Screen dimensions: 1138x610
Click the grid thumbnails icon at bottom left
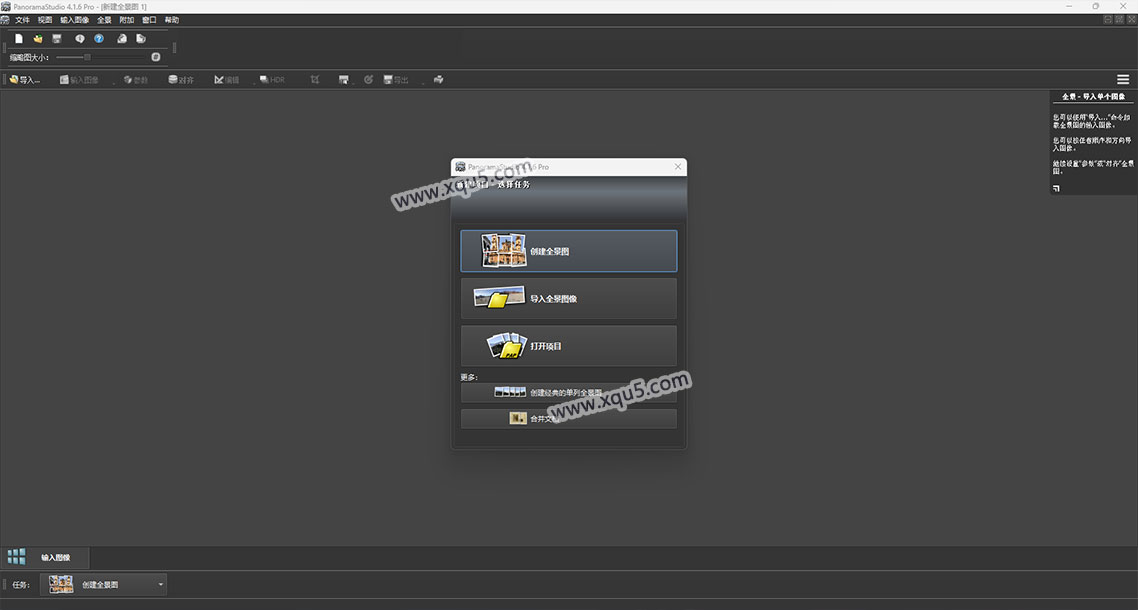[16, 557]
